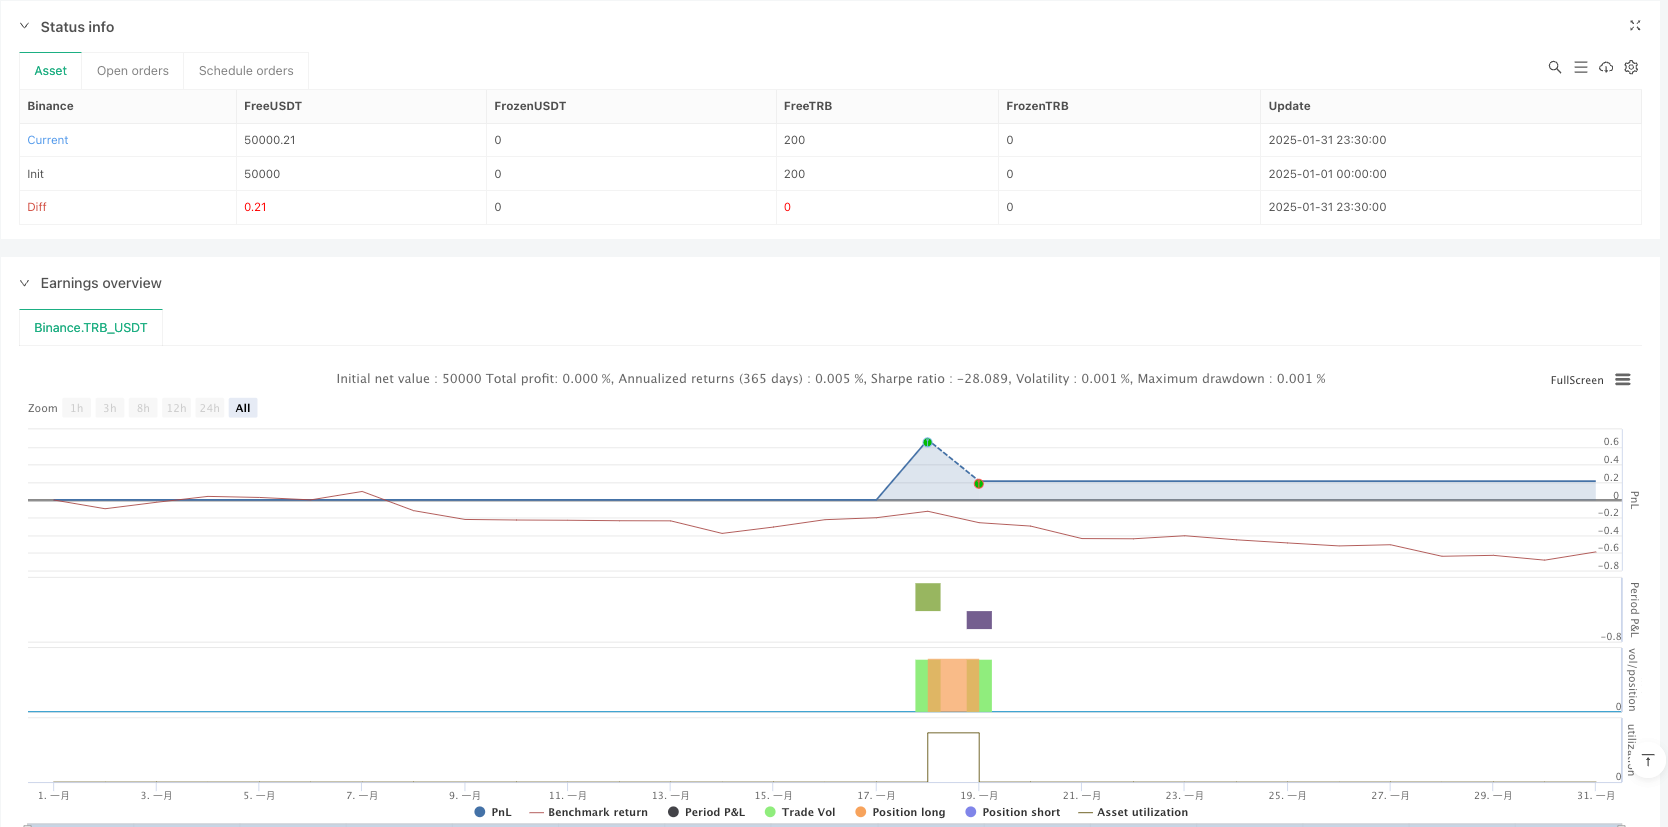Click the search icon in Status info

(x=1554, y=67)
